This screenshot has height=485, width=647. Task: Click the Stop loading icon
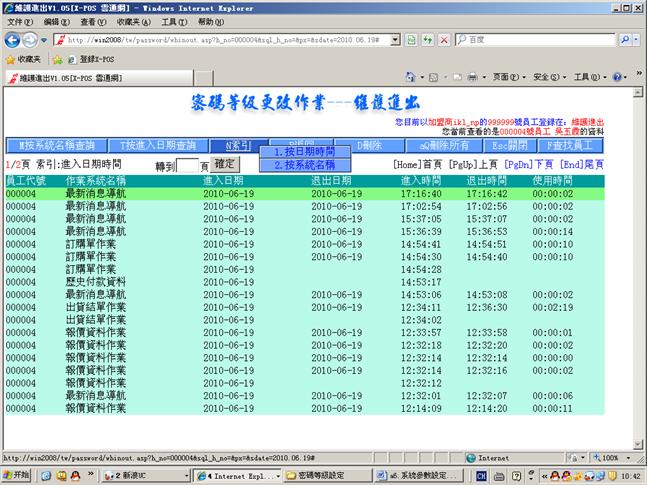(x=443, y=40)
